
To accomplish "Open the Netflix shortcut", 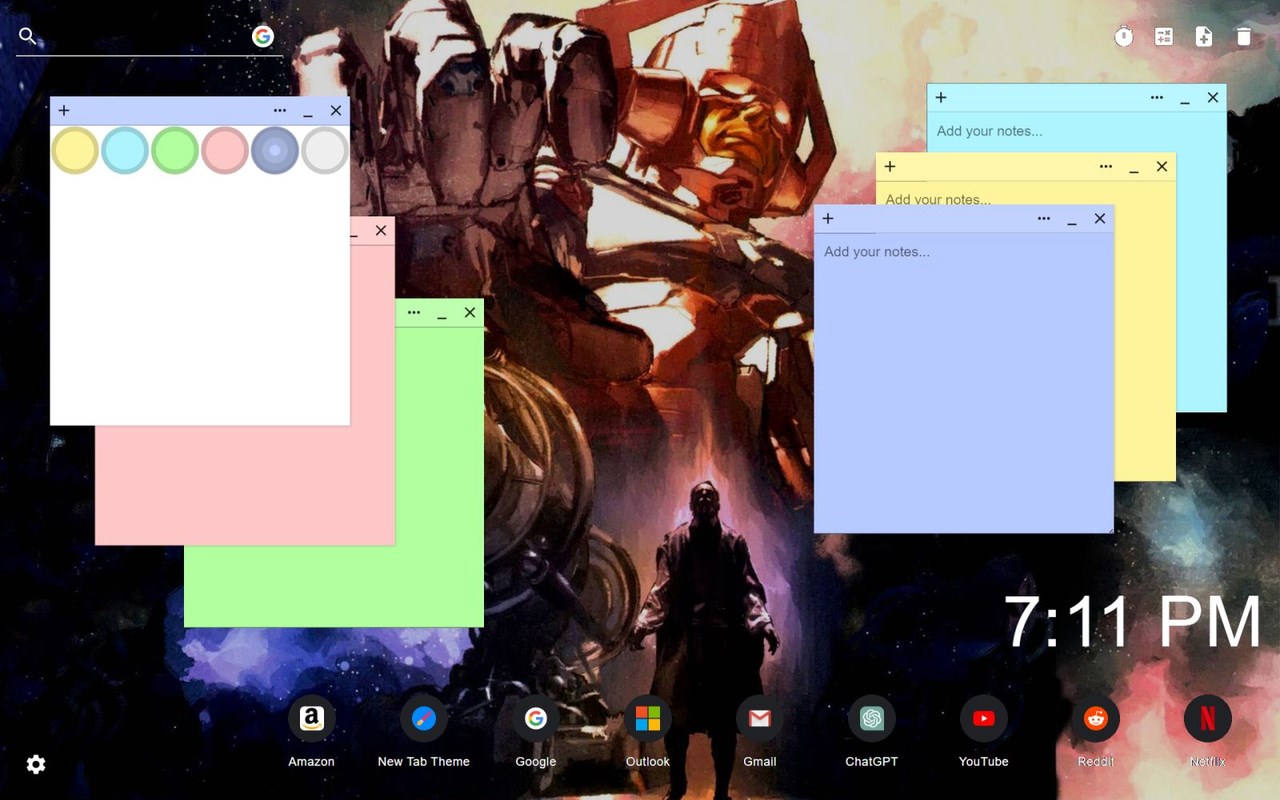I will (x=1208, y=732).
